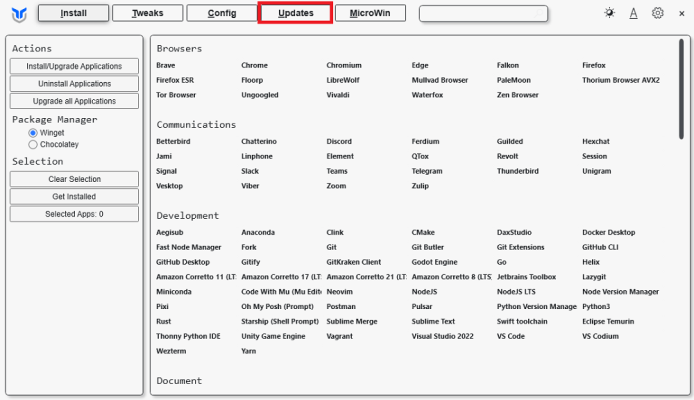Click the Uninstall Applications button
Viewport: 694px width, 400px height.
(75, 84)
